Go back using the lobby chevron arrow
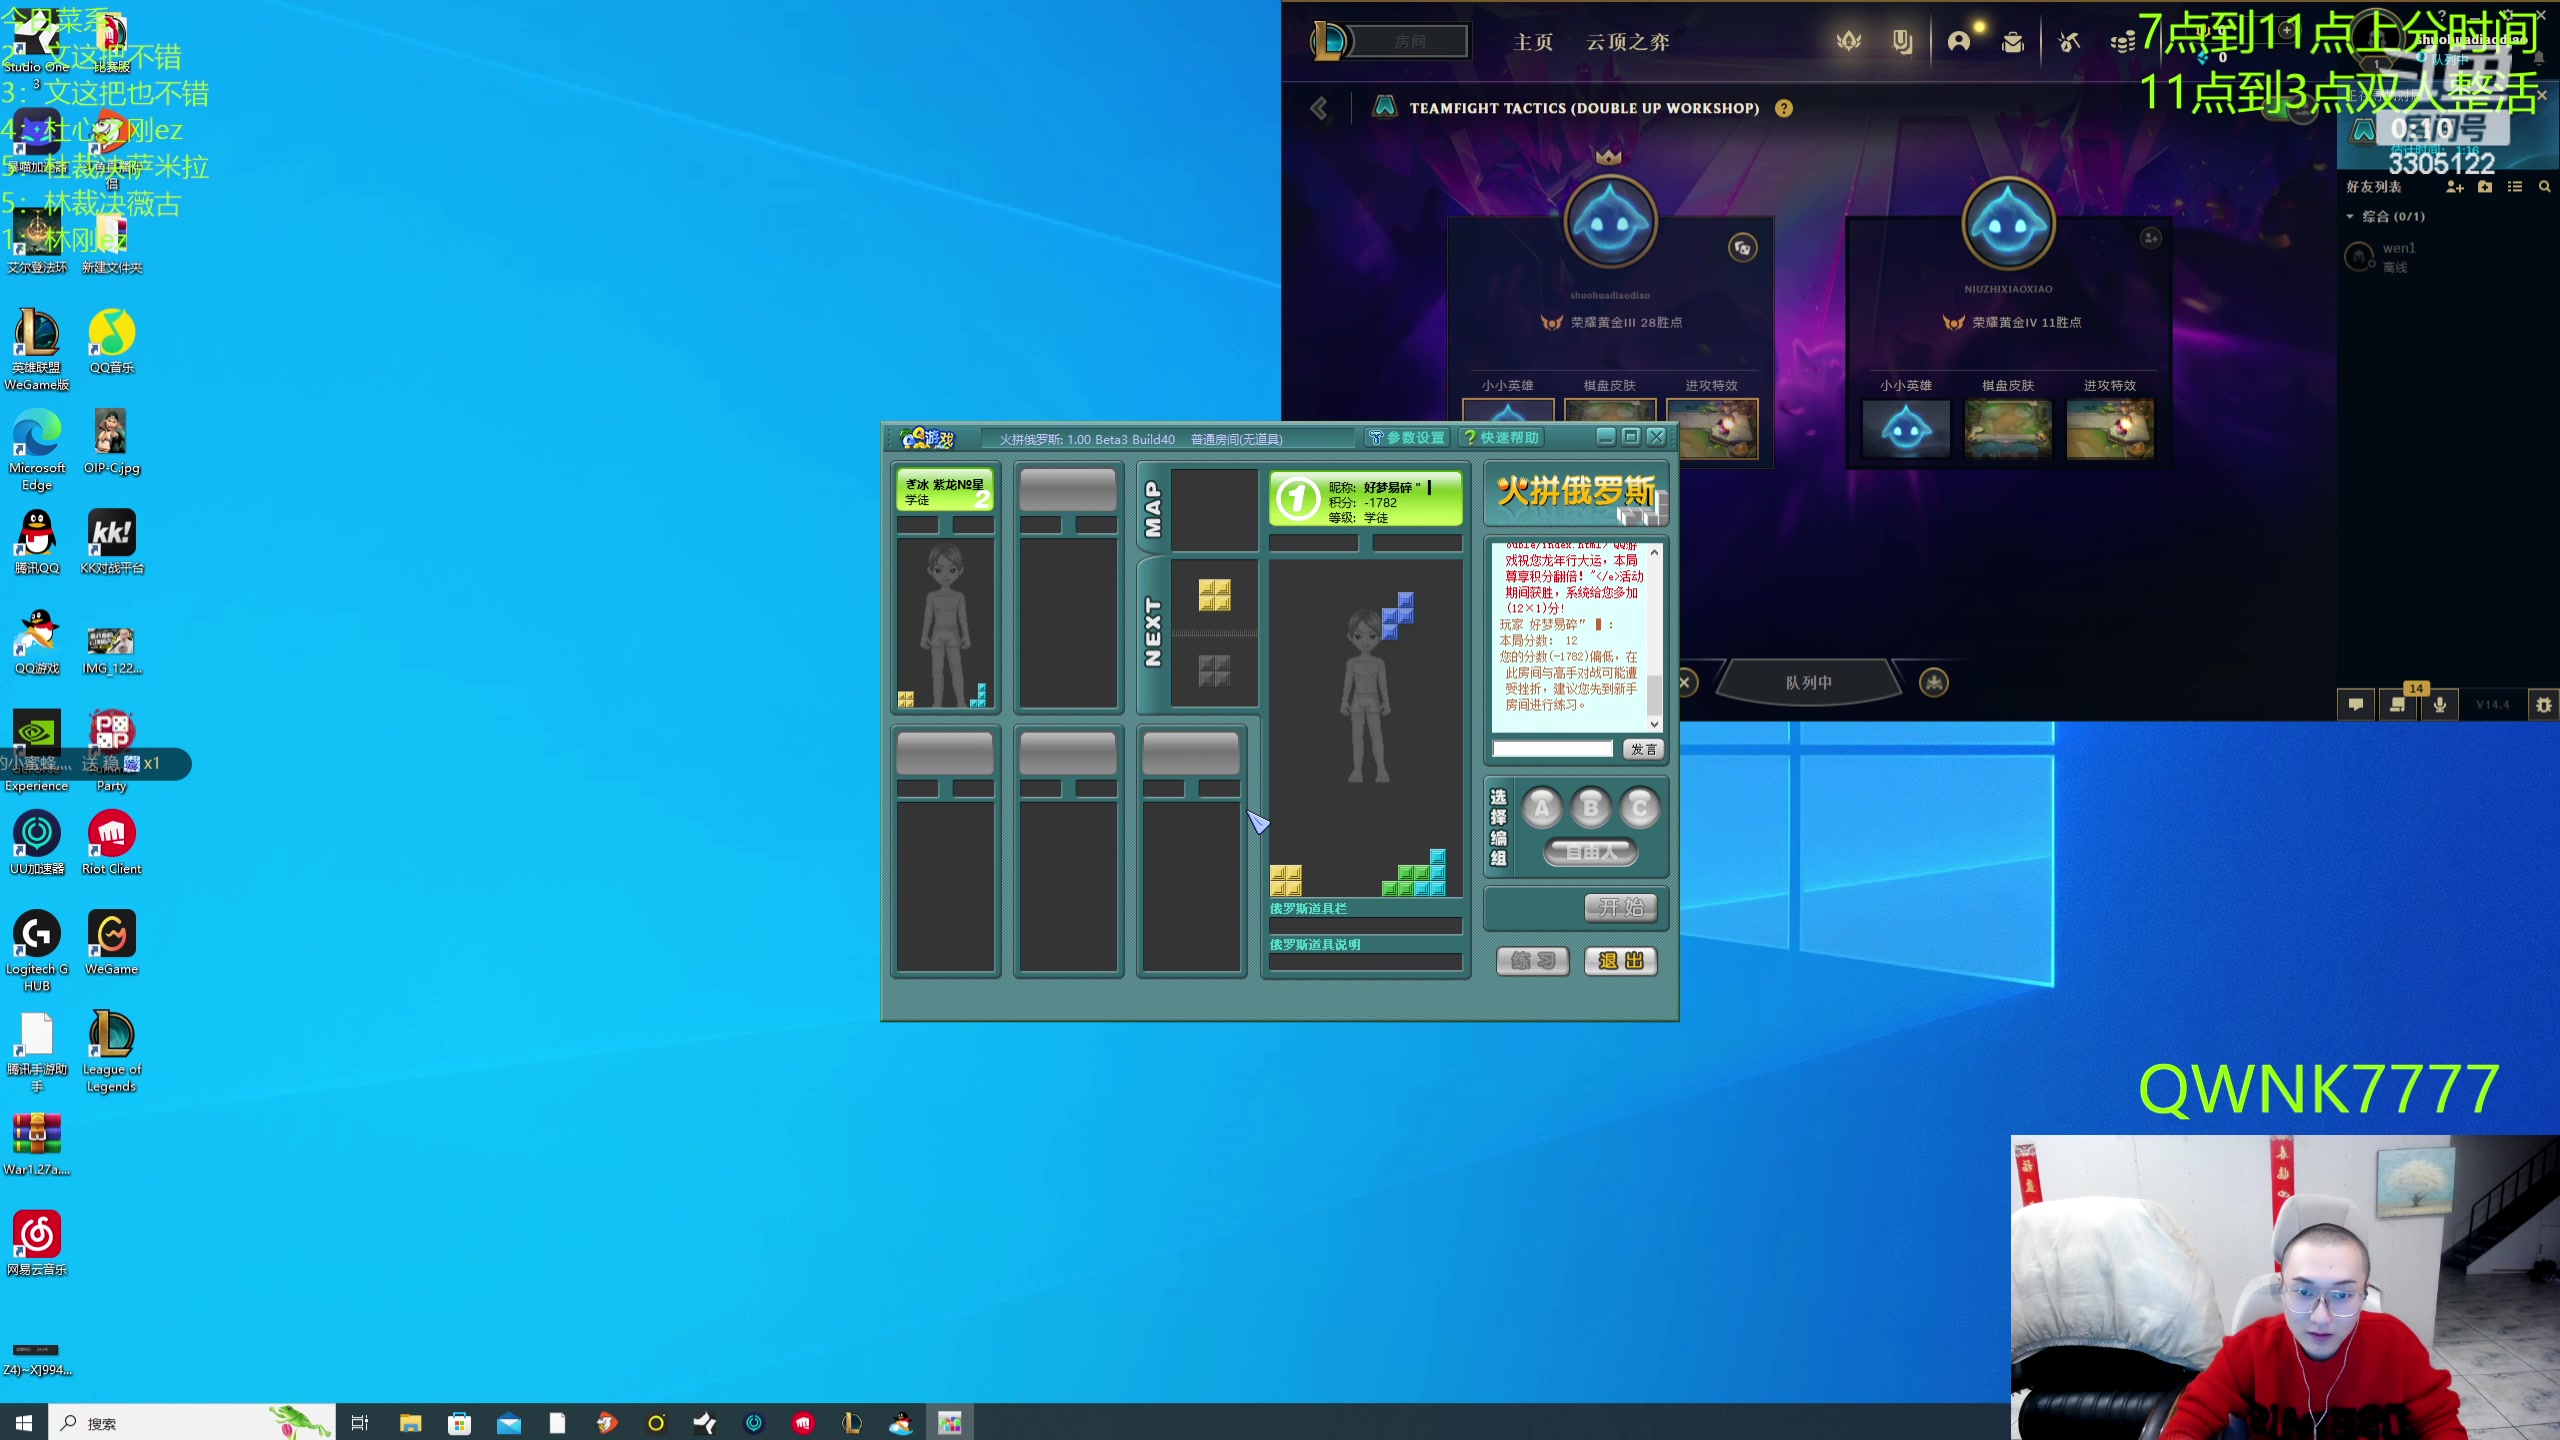The width and height of the screenshot is (2560, 1440). 1319,108
